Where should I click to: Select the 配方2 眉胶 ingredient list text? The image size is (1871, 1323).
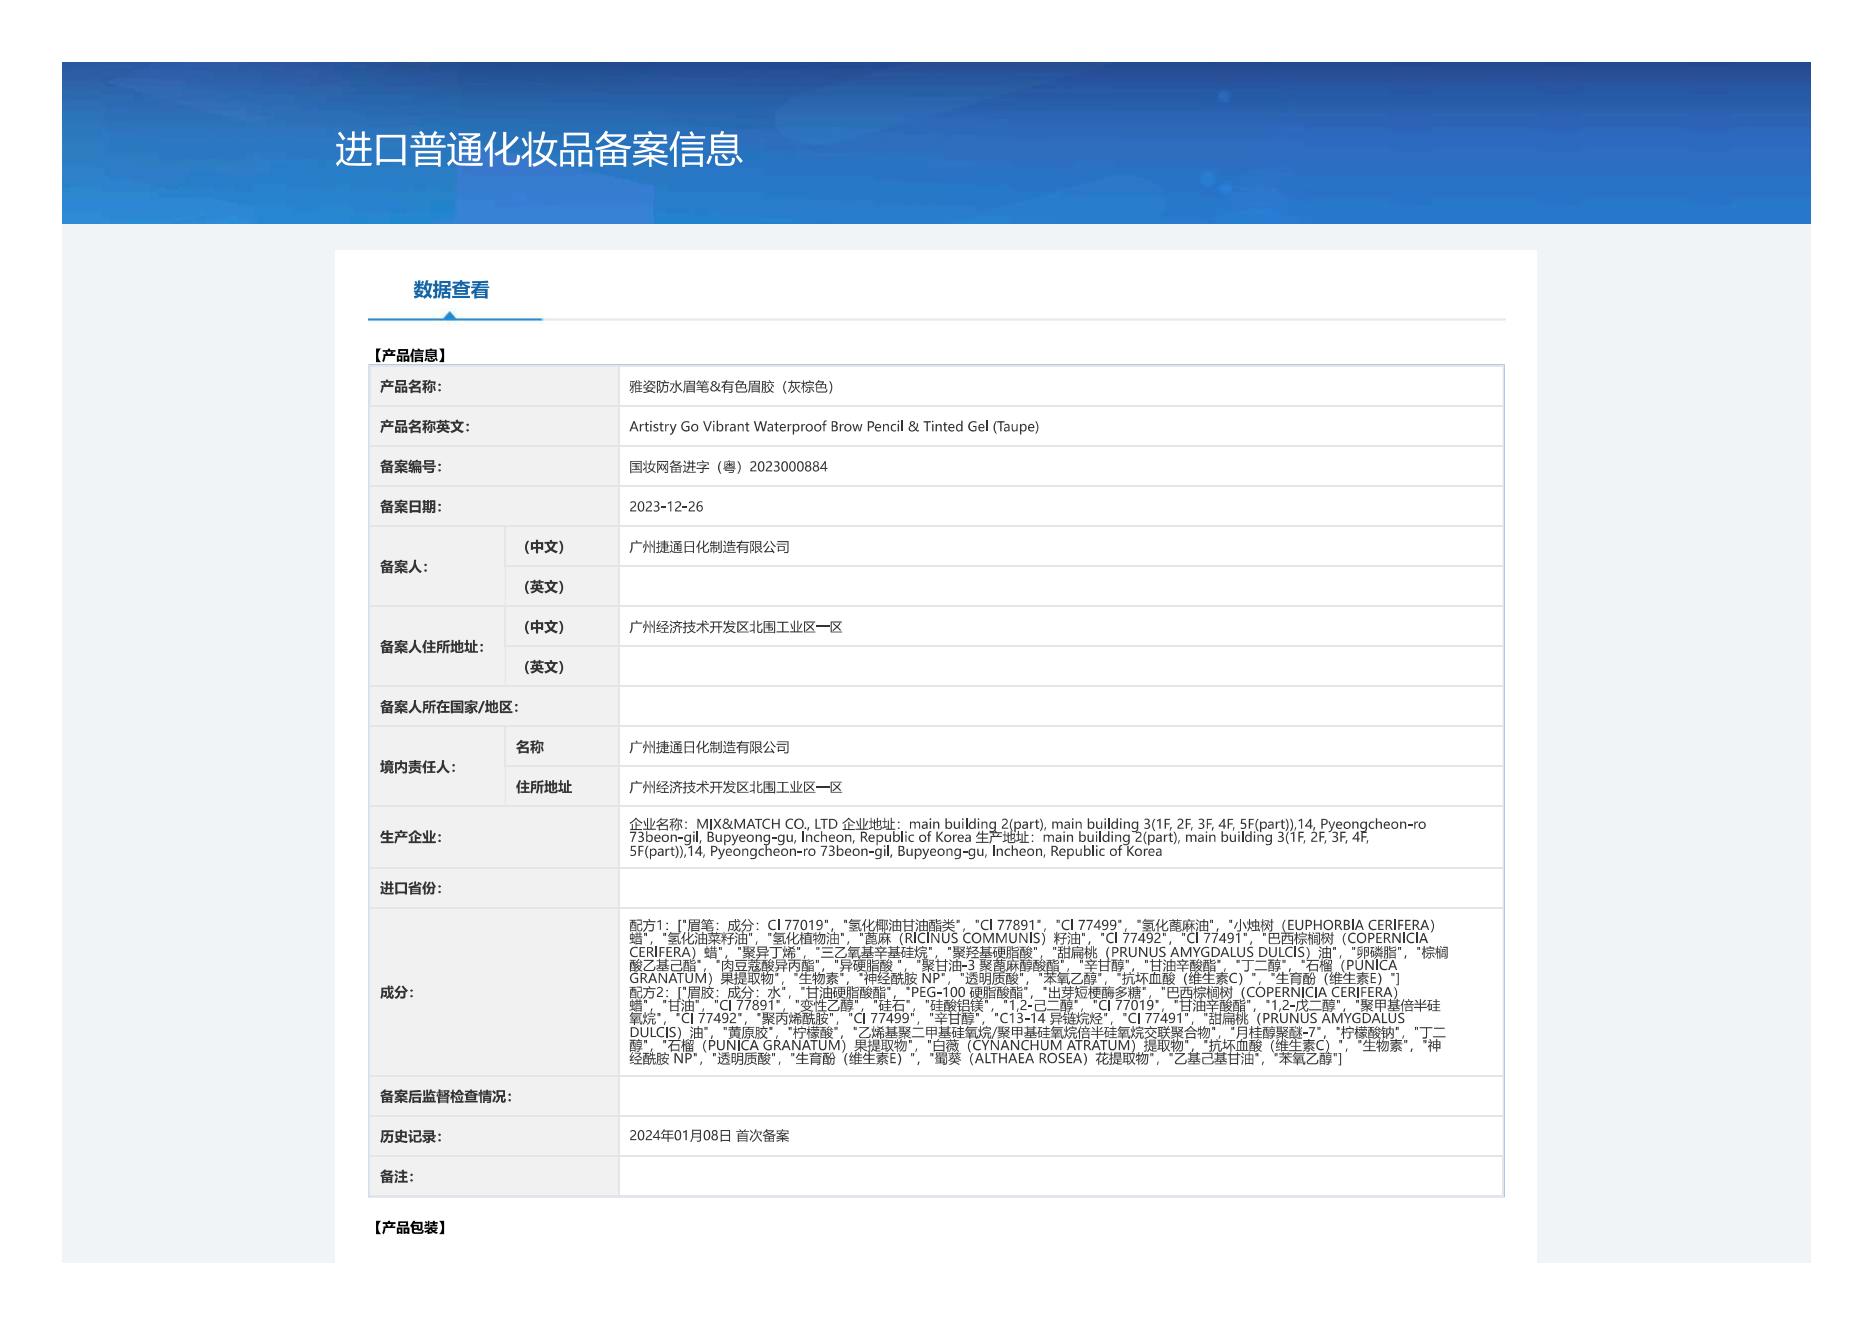(1037, 1025)
